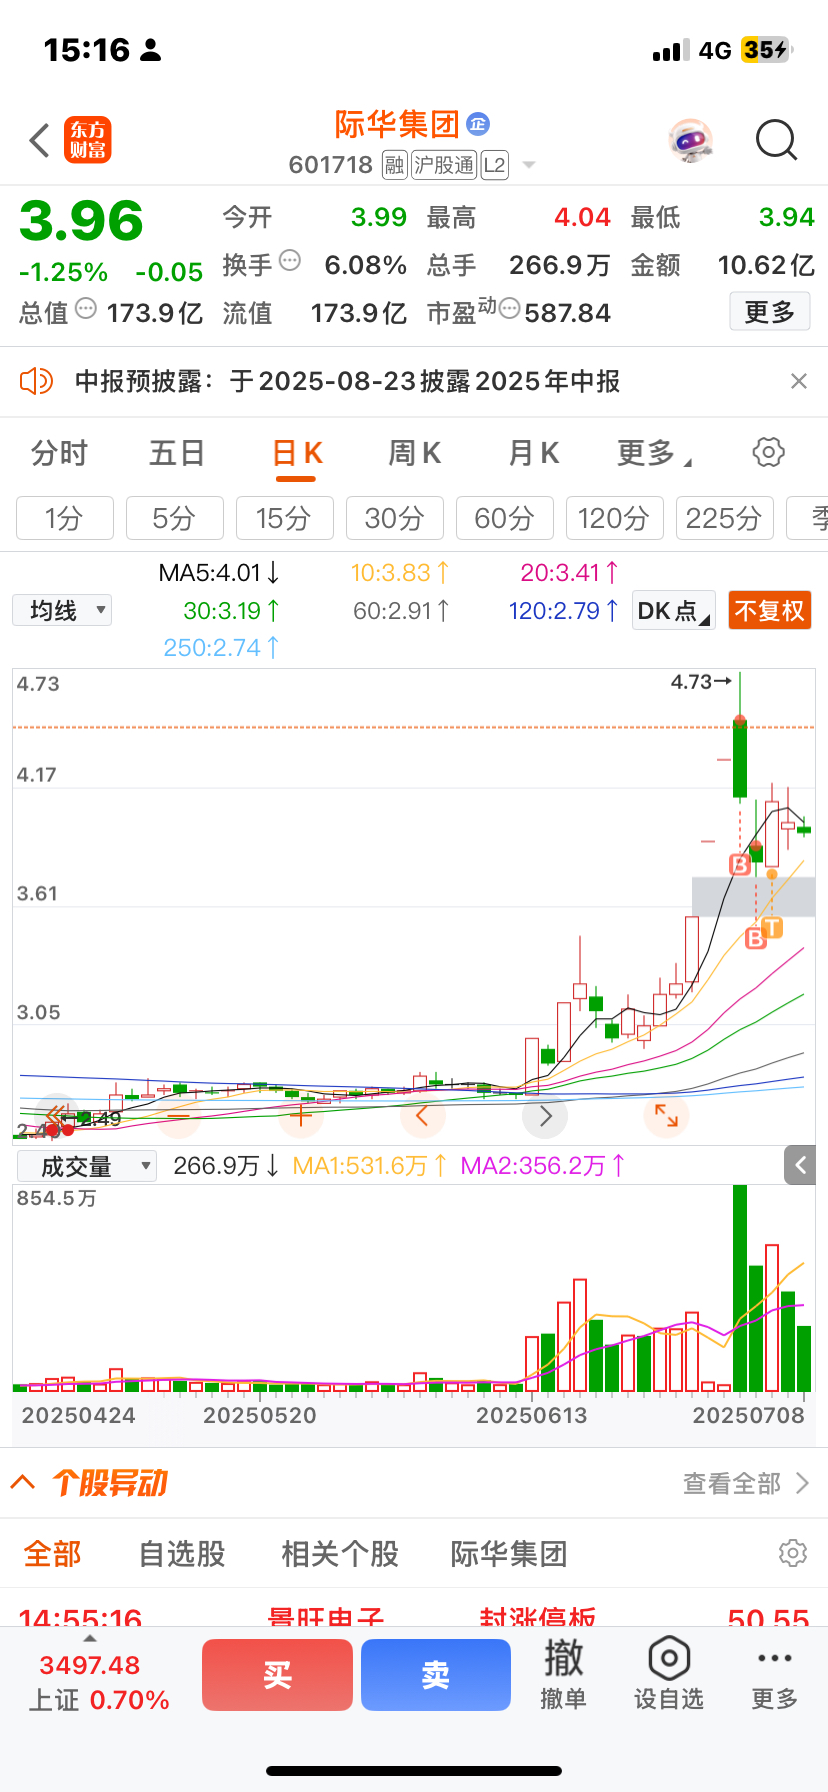Select the 全部 alerts tab

[53, 1554]
